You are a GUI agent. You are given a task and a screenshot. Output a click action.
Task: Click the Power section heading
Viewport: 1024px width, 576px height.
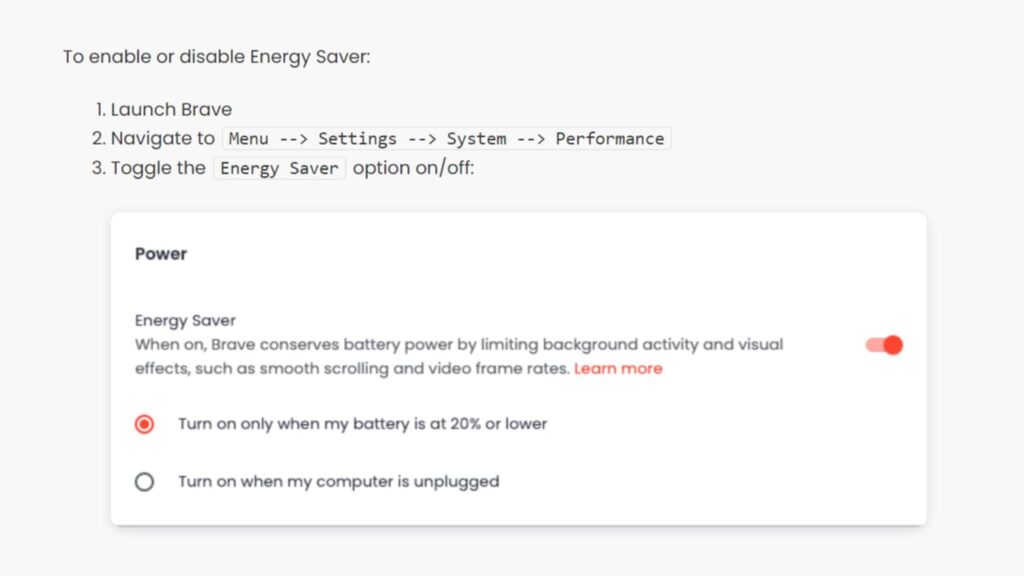160,254
